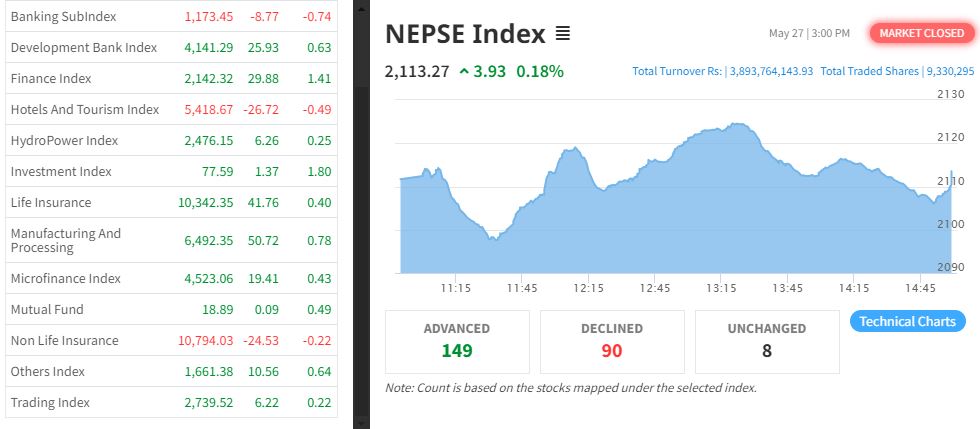980x429 pixels.
Task: Click the Unchanged stocks count box
Action: 767,341
